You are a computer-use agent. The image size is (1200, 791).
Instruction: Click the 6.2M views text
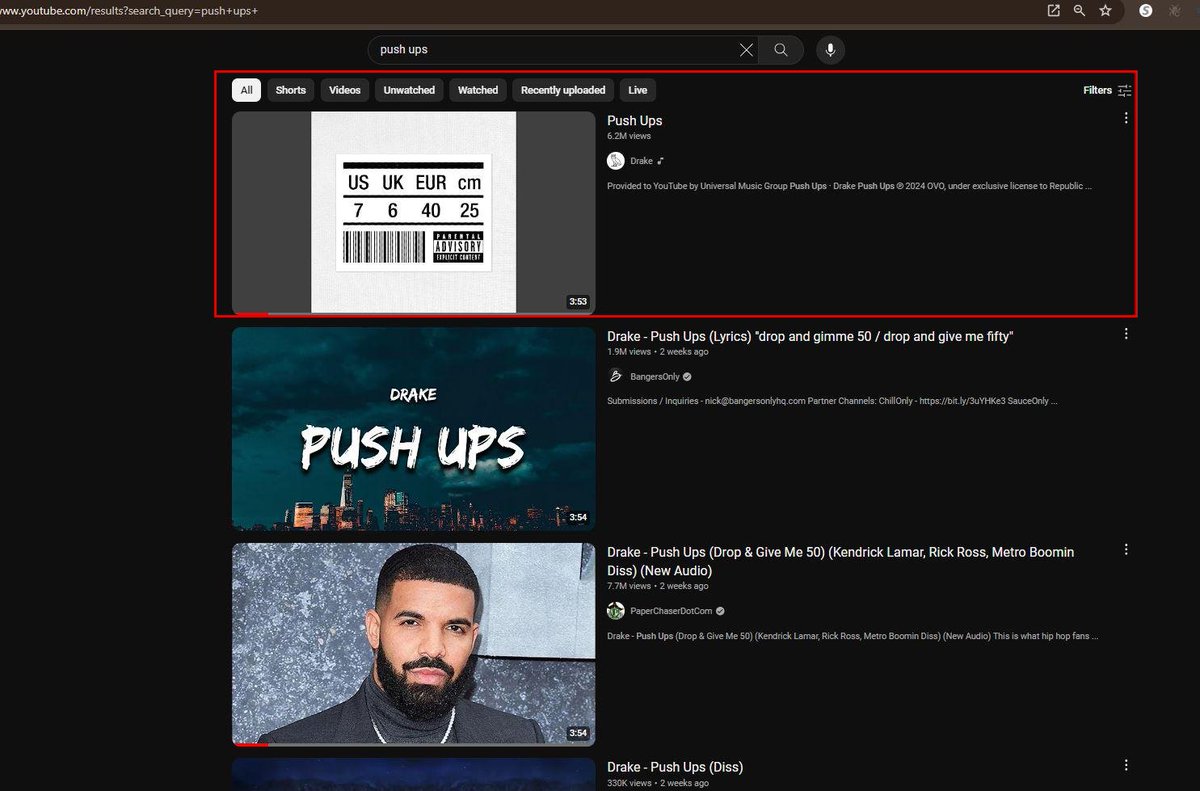pos(629,135)
